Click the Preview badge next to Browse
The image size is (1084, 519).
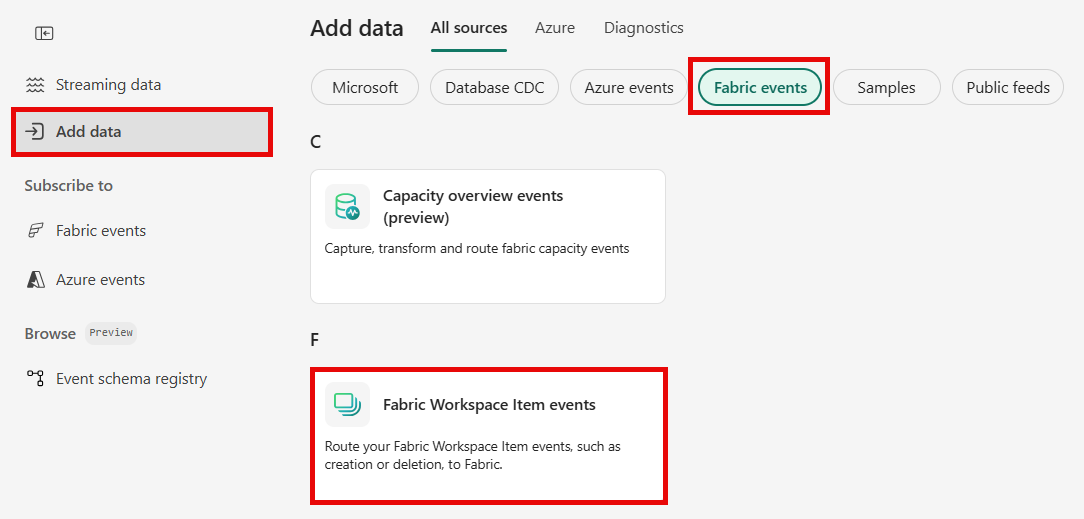(x=111, y=333)
